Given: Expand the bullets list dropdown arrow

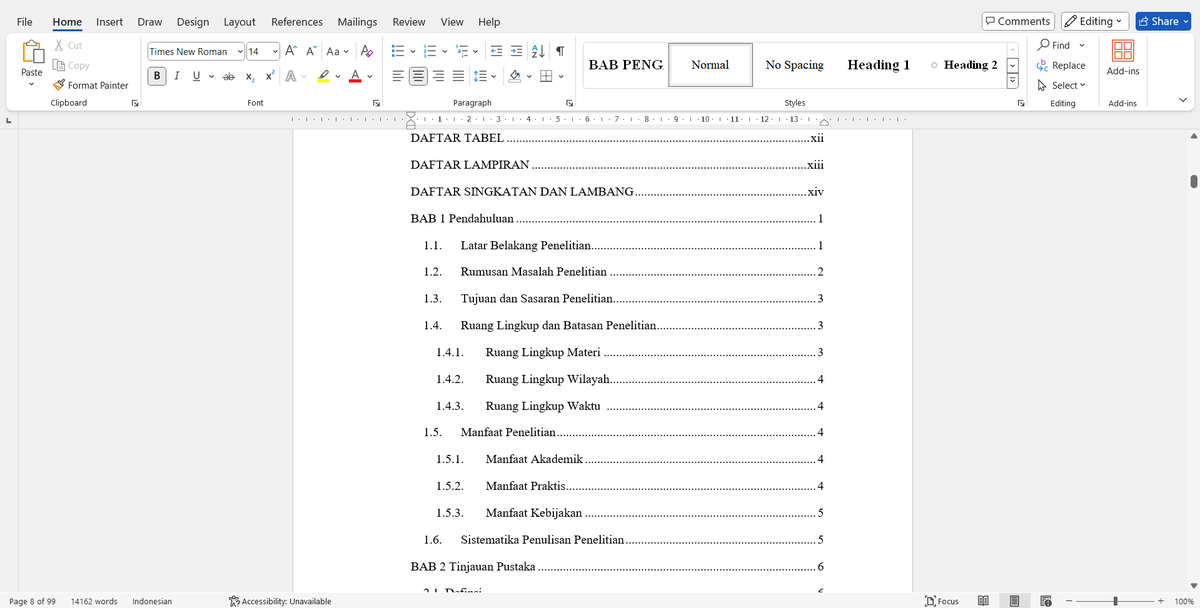Looking at the screenshot, I should pyautogui.click(x=411, y=52).
